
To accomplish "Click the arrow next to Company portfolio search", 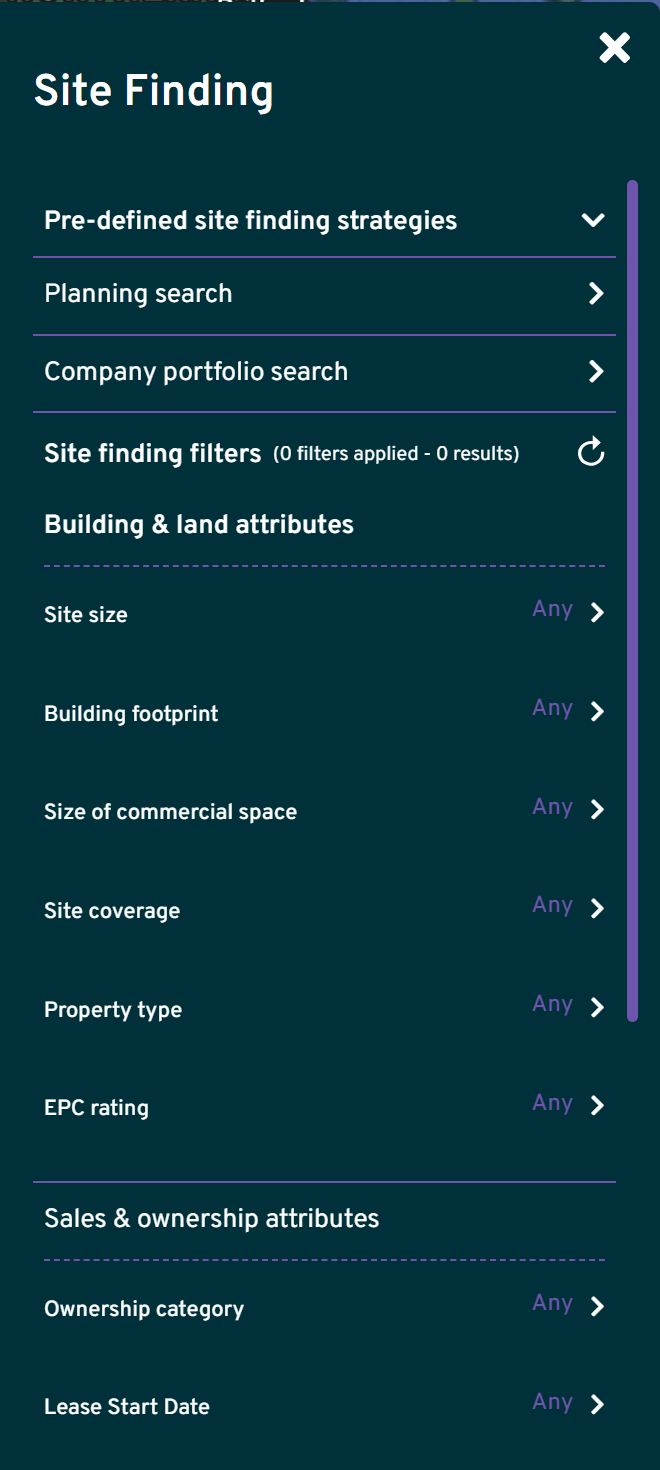I will tap(596, 371).
